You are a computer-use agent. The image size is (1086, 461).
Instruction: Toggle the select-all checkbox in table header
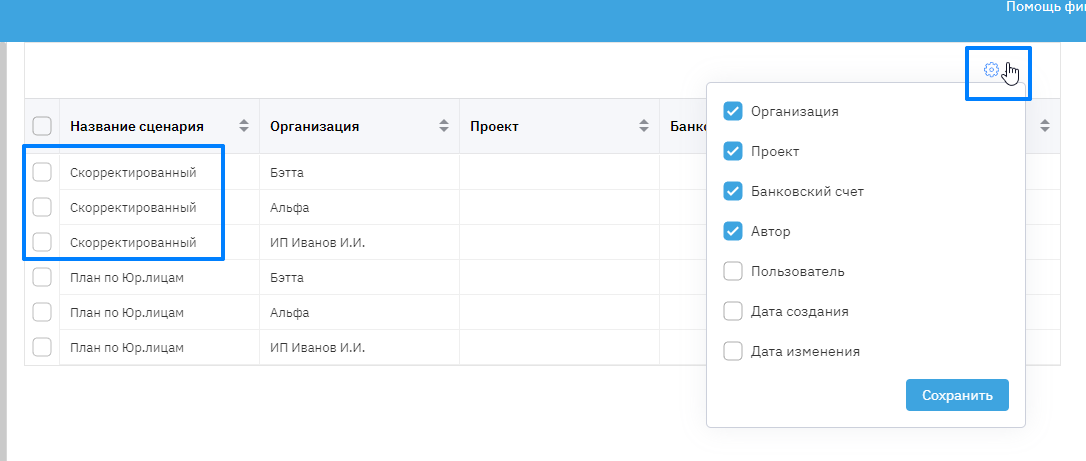pyautogui.click(x=42, y=126)
